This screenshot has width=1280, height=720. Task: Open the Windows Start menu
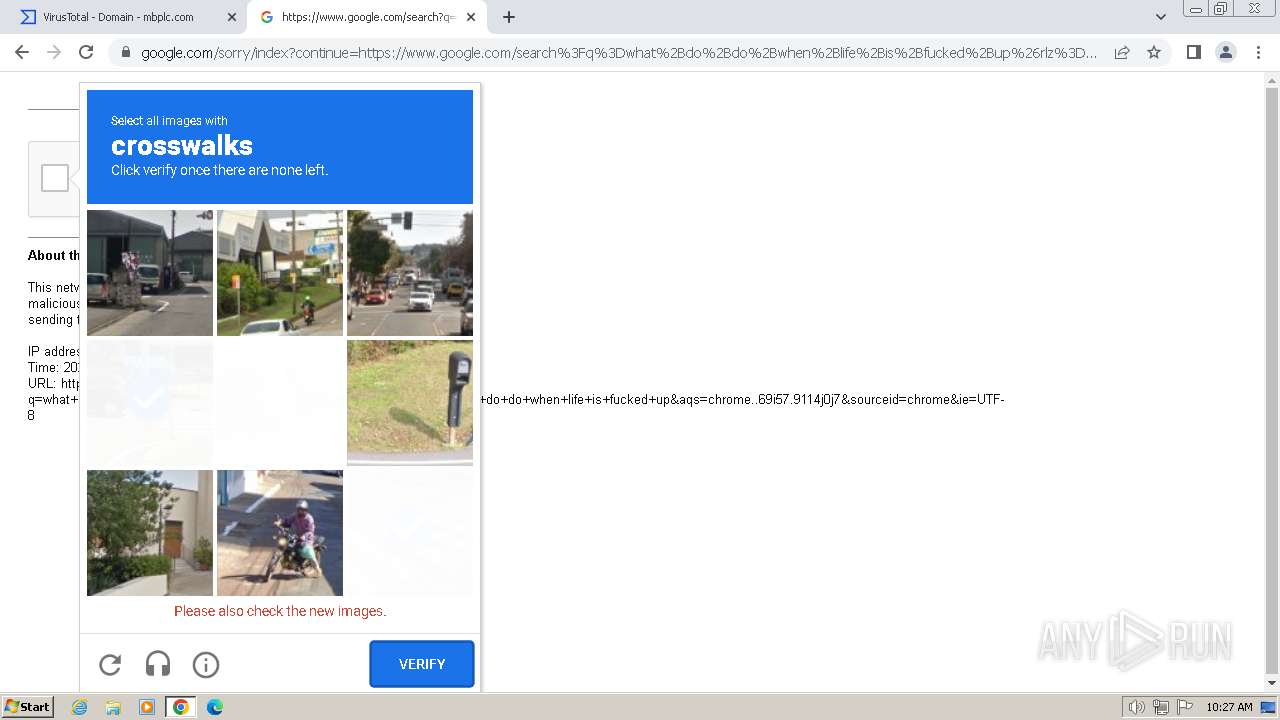(x=27, y=706)
